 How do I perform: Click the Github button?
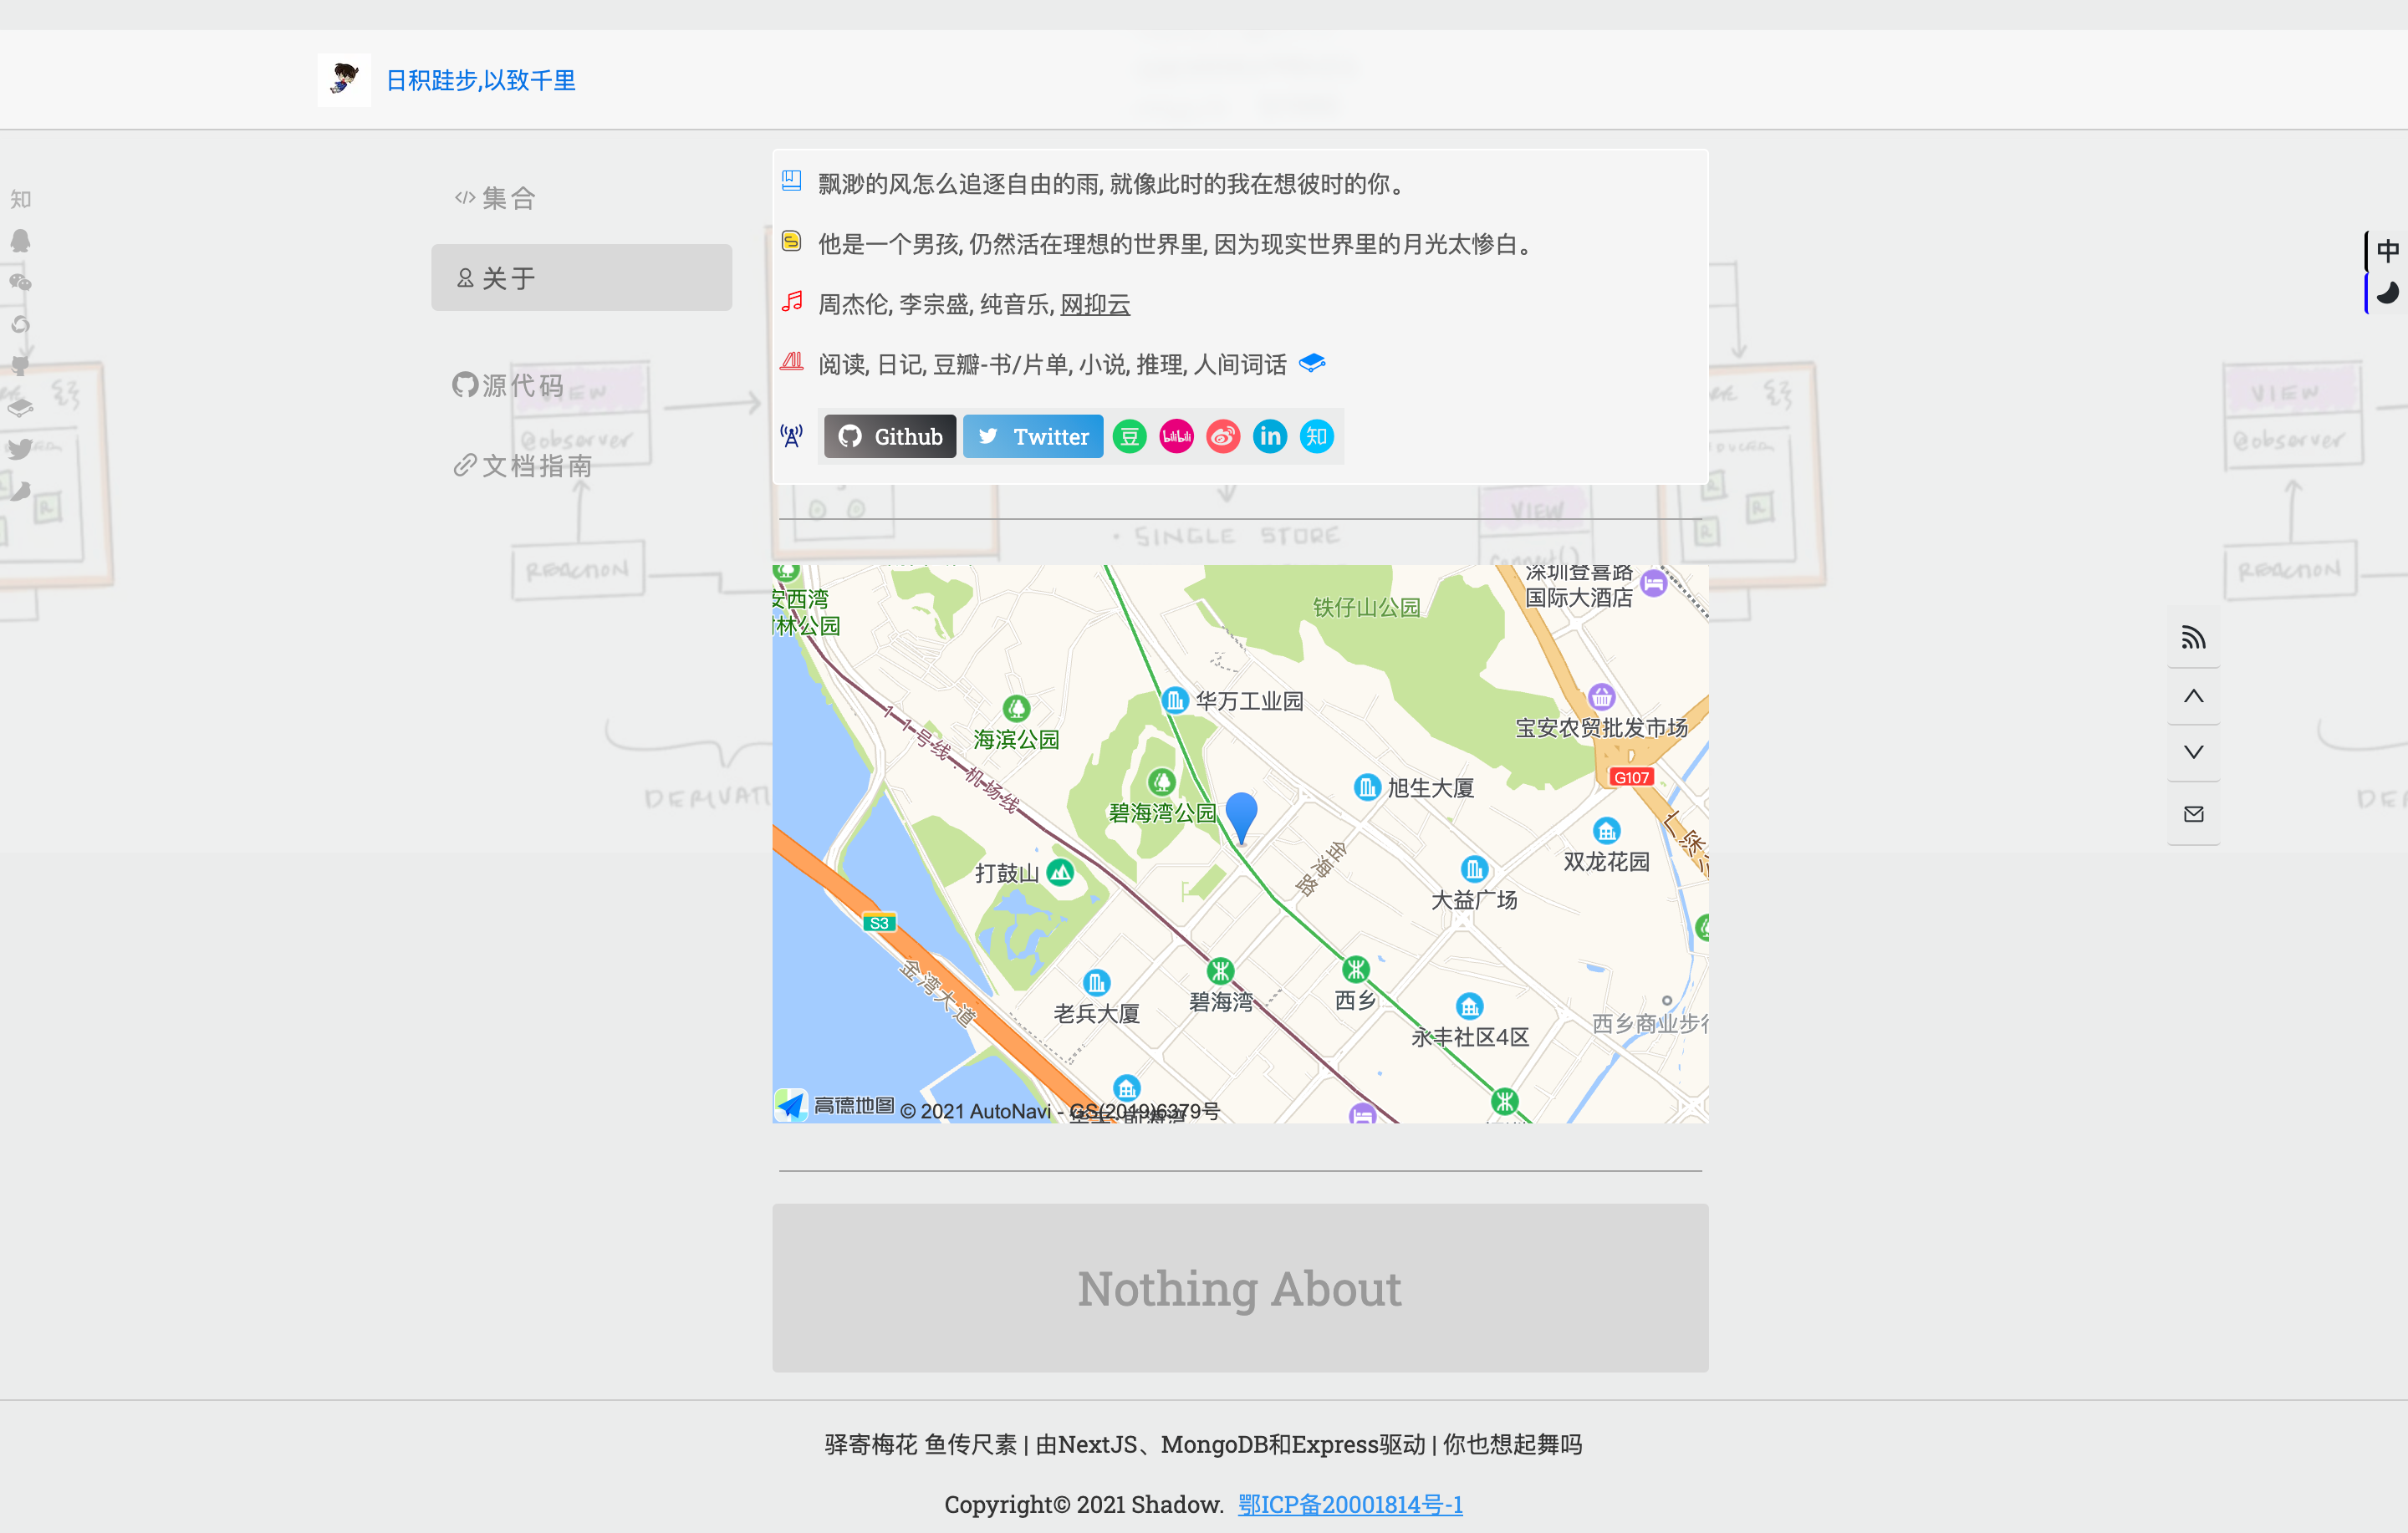point(890,437)
